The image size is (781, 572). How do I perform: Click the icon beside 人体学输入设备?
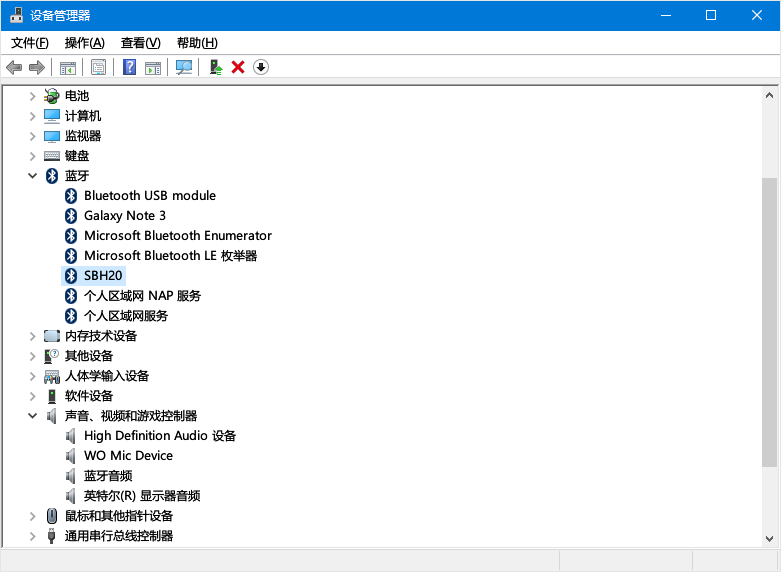[52, 376]
